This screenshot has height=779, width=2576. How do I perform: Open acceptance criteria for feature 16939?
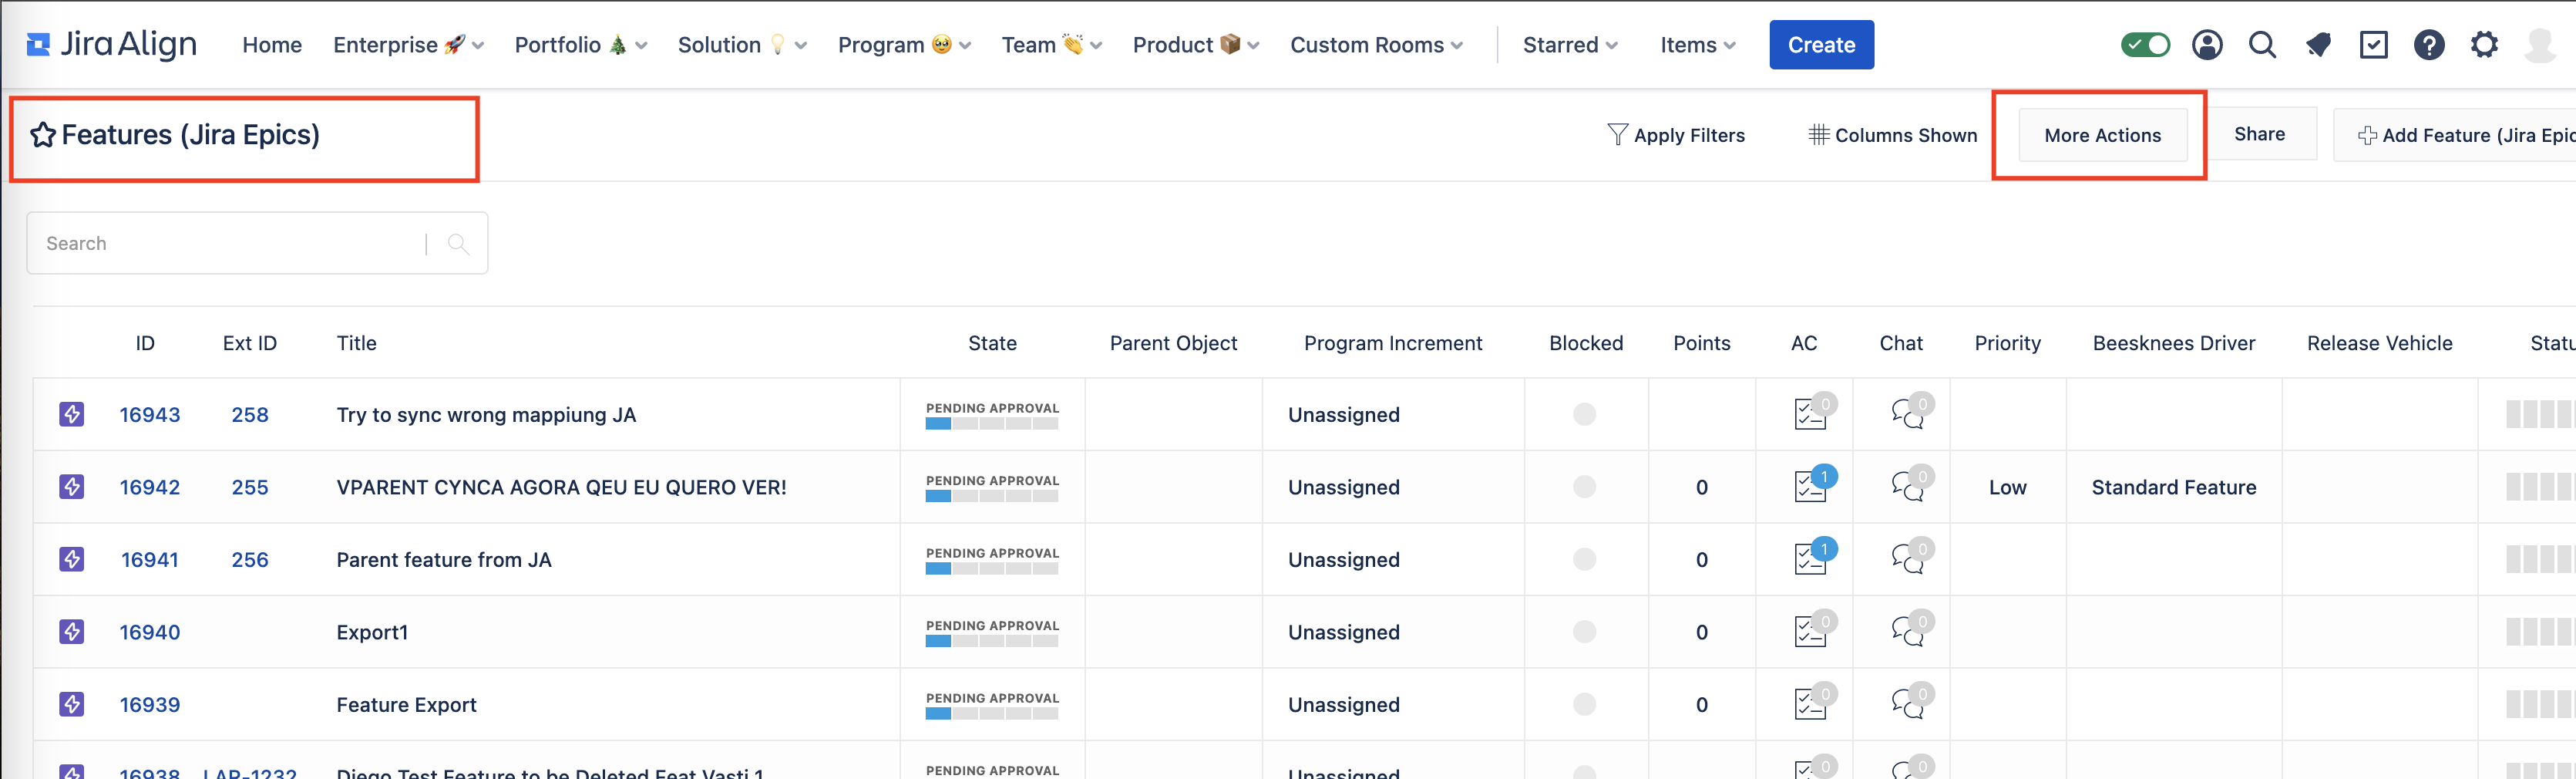1811,703
